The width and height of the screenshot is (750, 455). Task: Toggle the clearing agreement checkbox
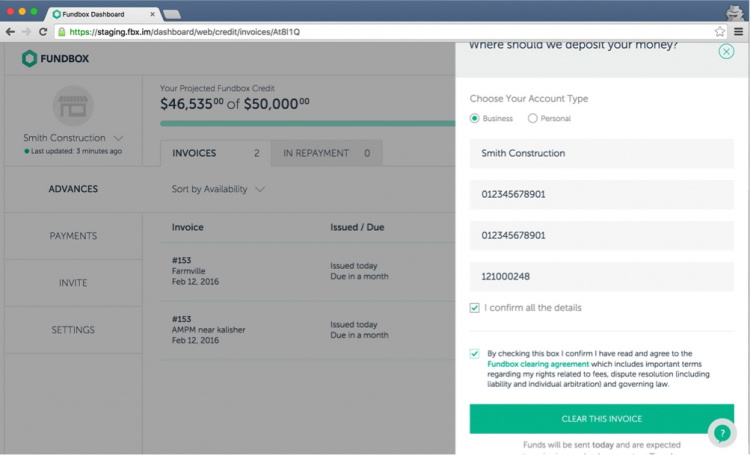[x=474, y=354]
